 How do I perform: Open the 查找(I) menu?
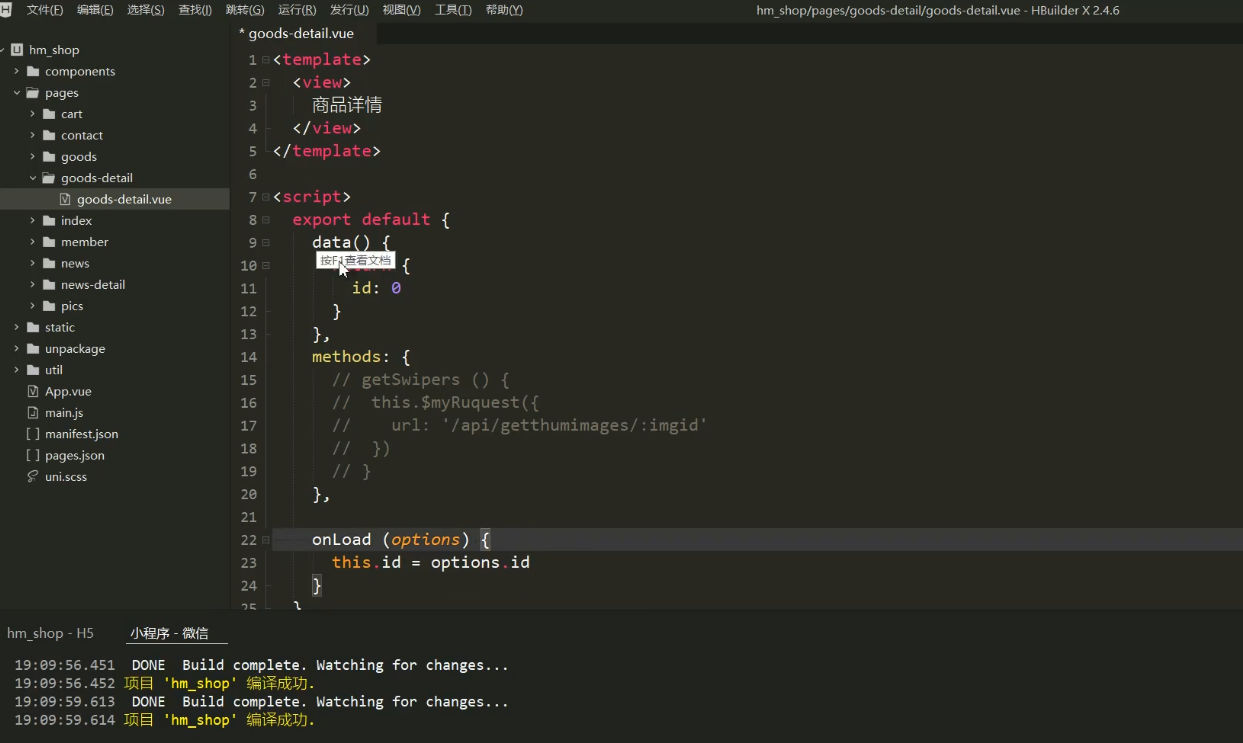coord(195,10)
